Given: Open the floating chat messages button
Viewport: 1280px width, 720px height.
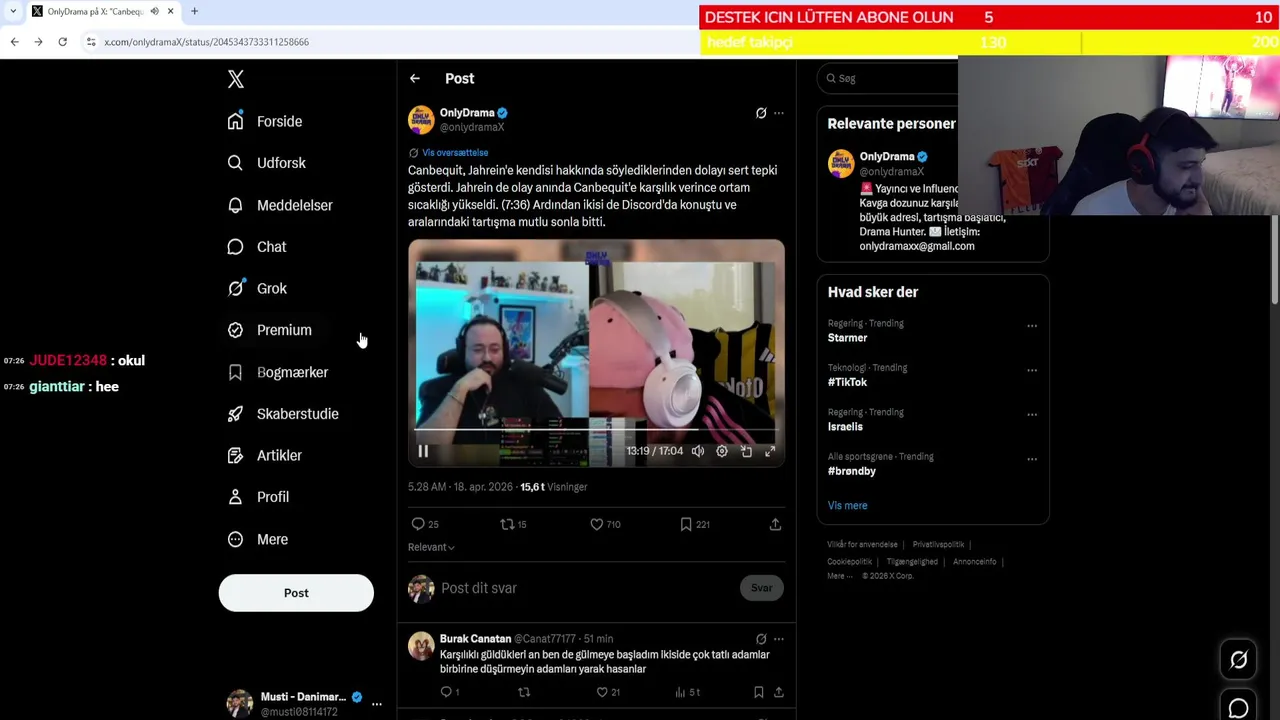Looking at the screenshot, I should (1239, 708).
